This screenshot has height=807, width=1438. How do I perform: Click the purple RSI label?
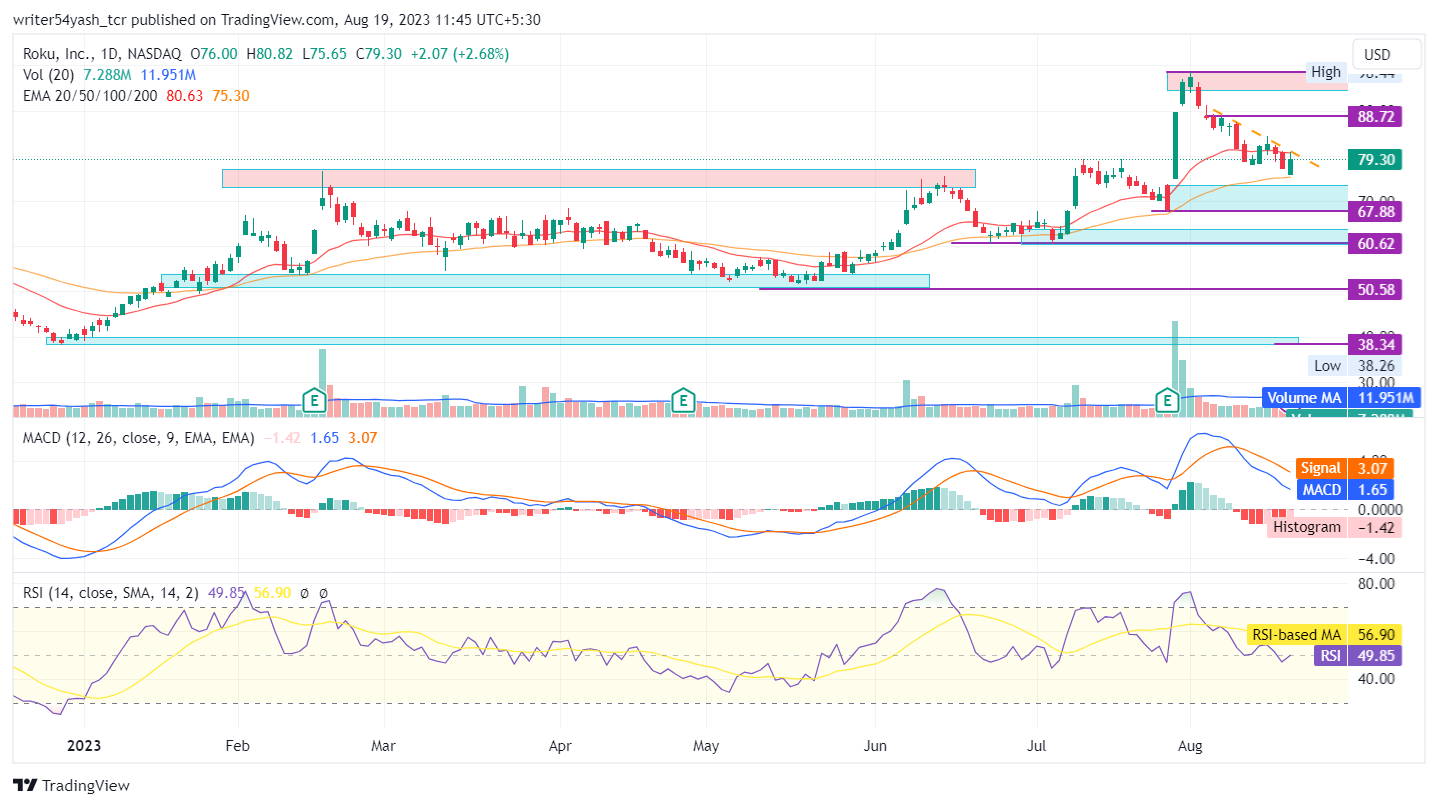(x=1329, y=656)
